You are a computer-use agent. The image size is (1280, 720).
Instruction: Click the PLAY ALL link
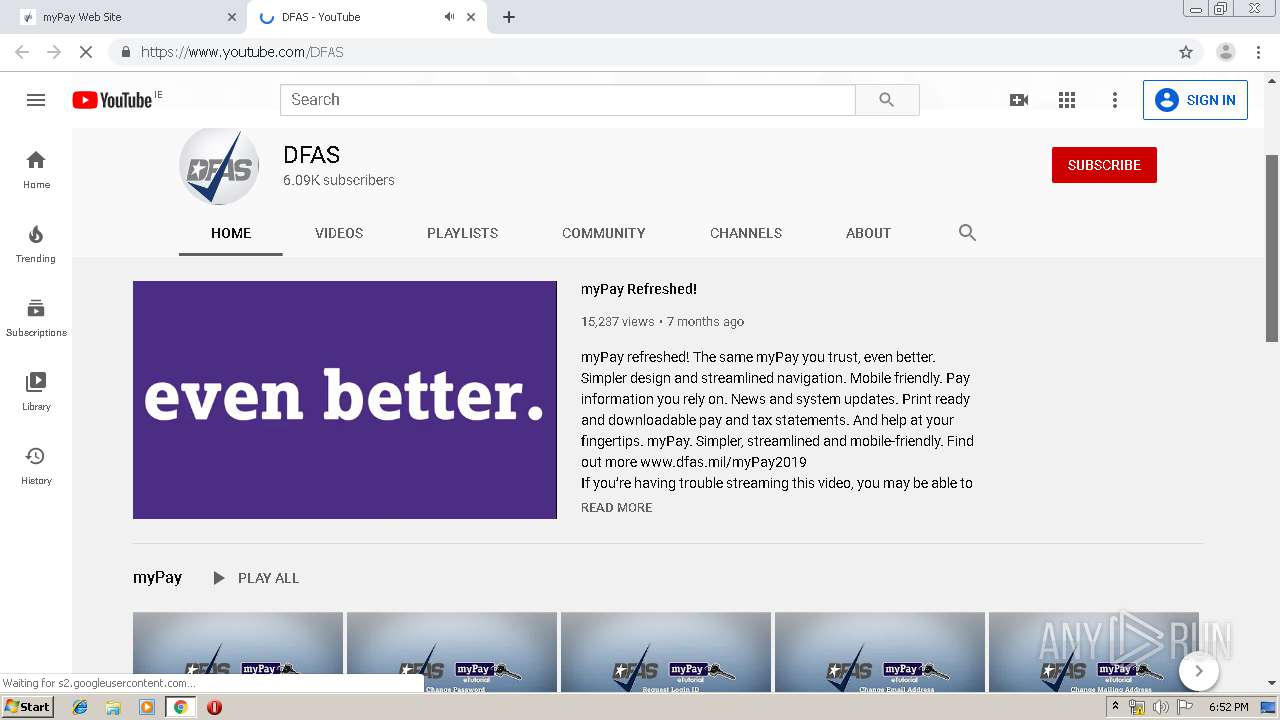click(268, 578)
